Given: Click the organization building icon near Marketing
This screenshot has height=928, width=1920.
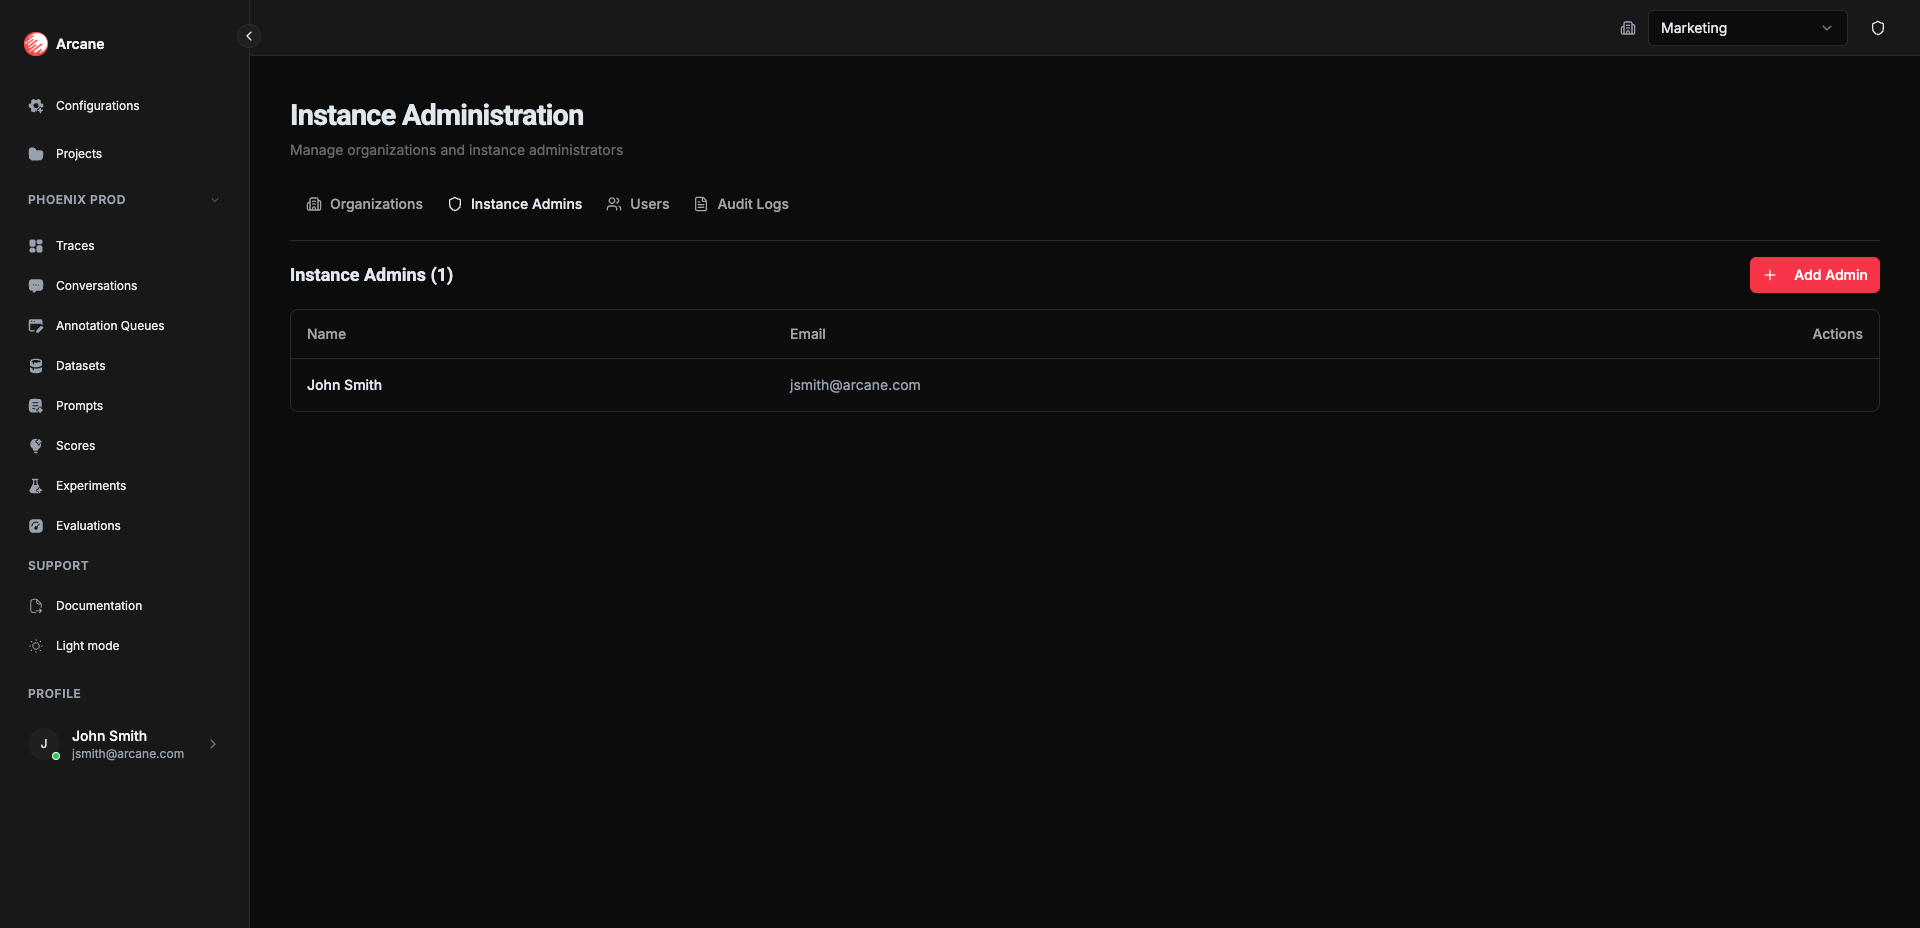Looking at the screenshot, I should tap(1628, 28).
